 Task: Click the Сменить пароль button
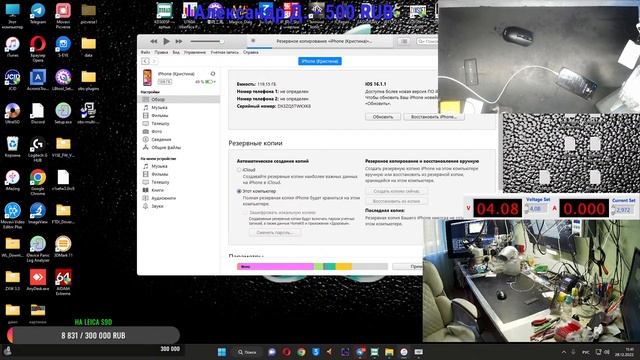(x=275, y=233)
